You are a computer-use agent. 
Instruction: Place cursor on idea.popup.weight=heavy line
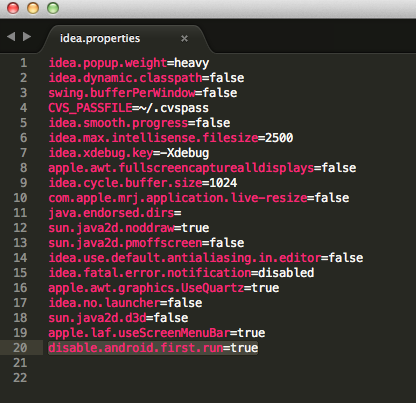(129, 63)
